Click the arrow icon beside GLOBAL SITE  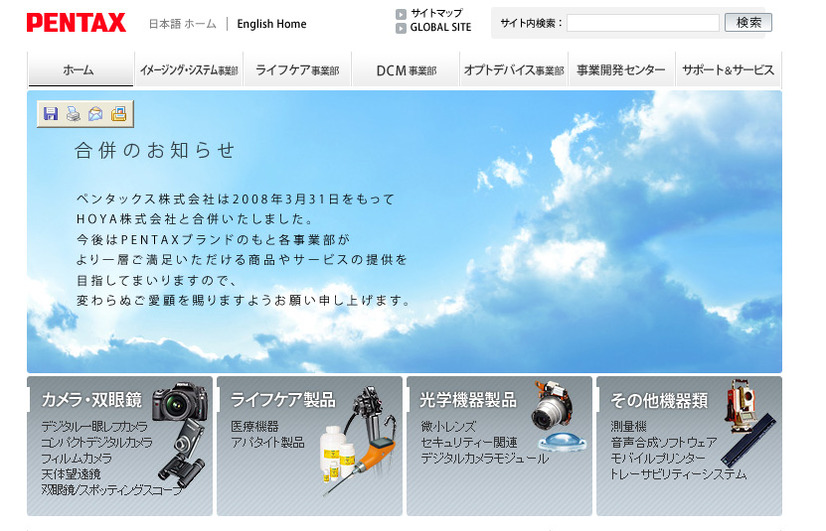(x=401, y=28)
